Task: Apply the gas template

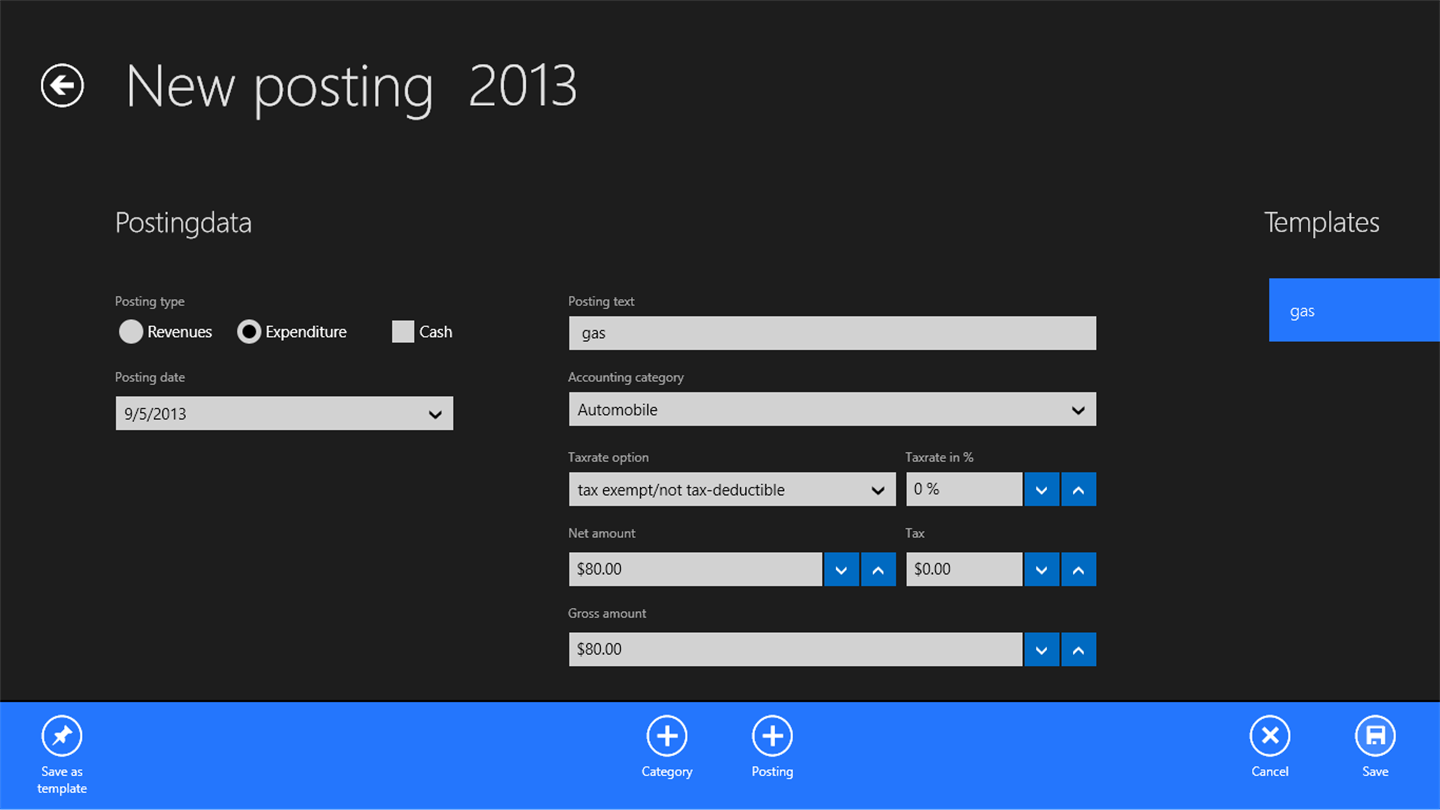Action: point(1354,311)
